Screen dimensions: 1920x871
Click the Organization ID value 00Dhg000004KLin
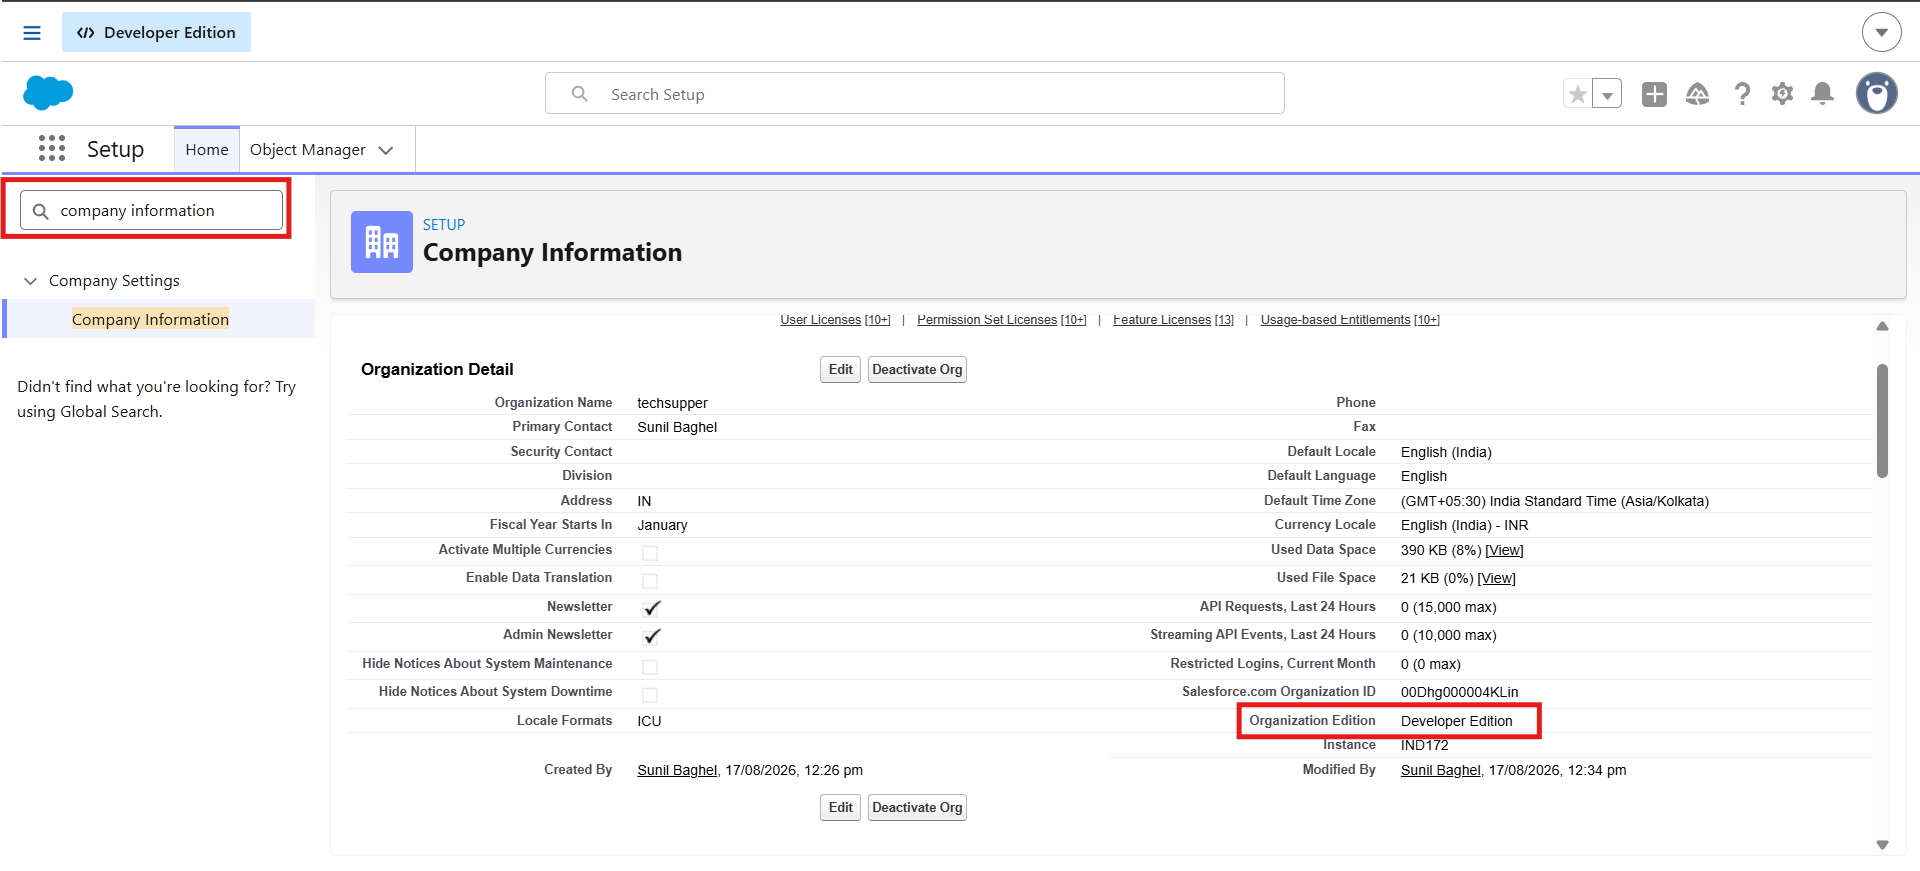1459,693
